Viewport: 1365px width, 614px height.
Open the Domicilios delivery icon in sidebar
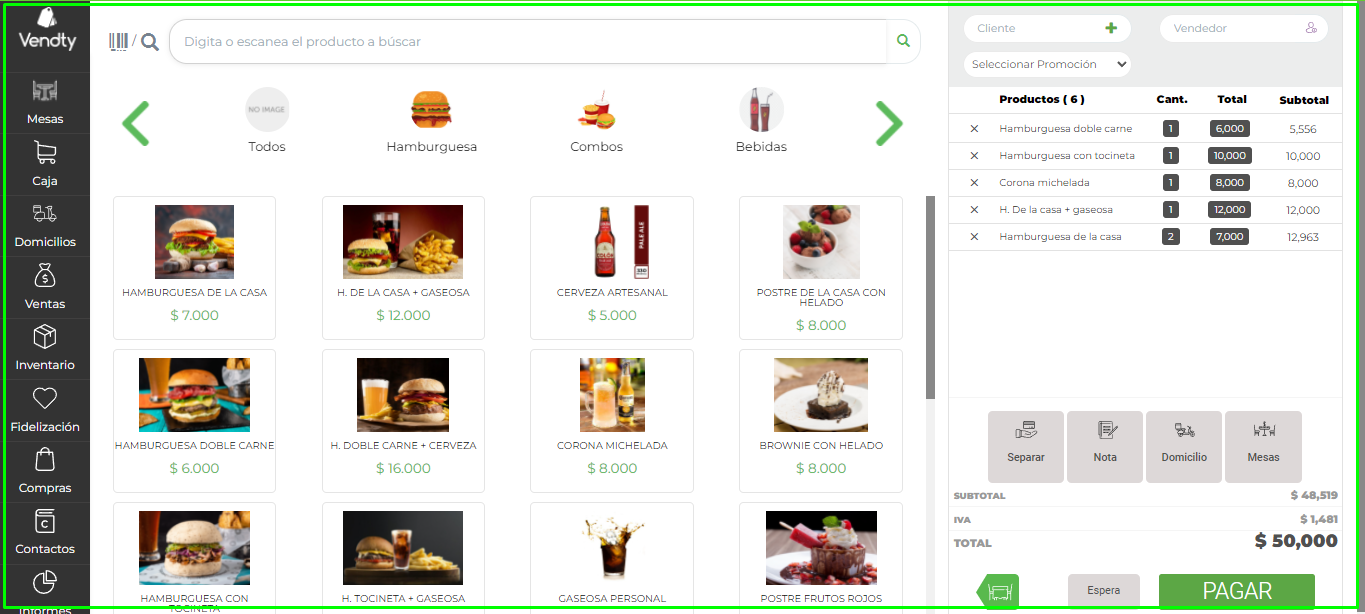pyautogui.click(x=45, y=226)
